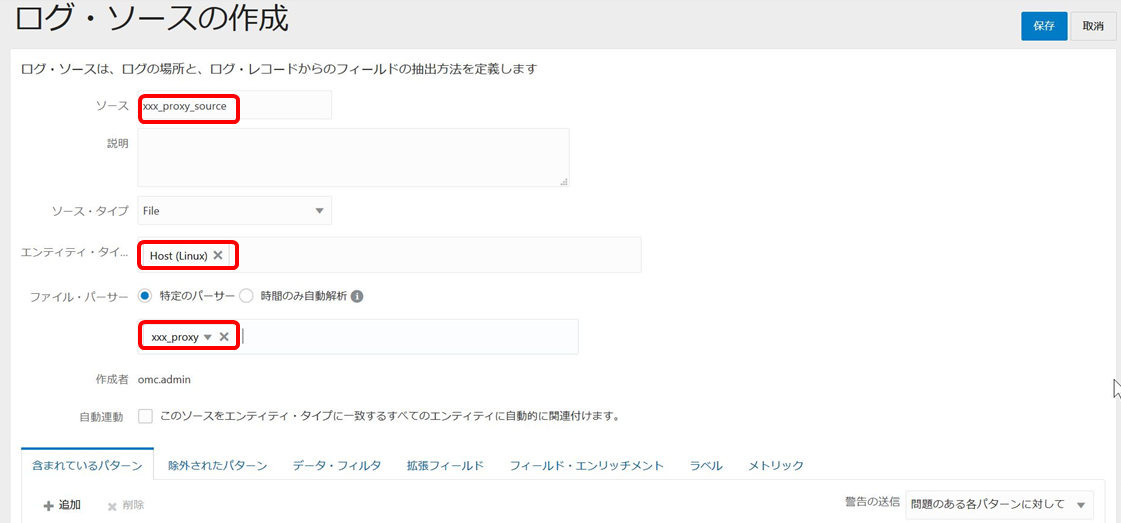
Task: Click the omc.admin creator text
Action: coord(164,379)
